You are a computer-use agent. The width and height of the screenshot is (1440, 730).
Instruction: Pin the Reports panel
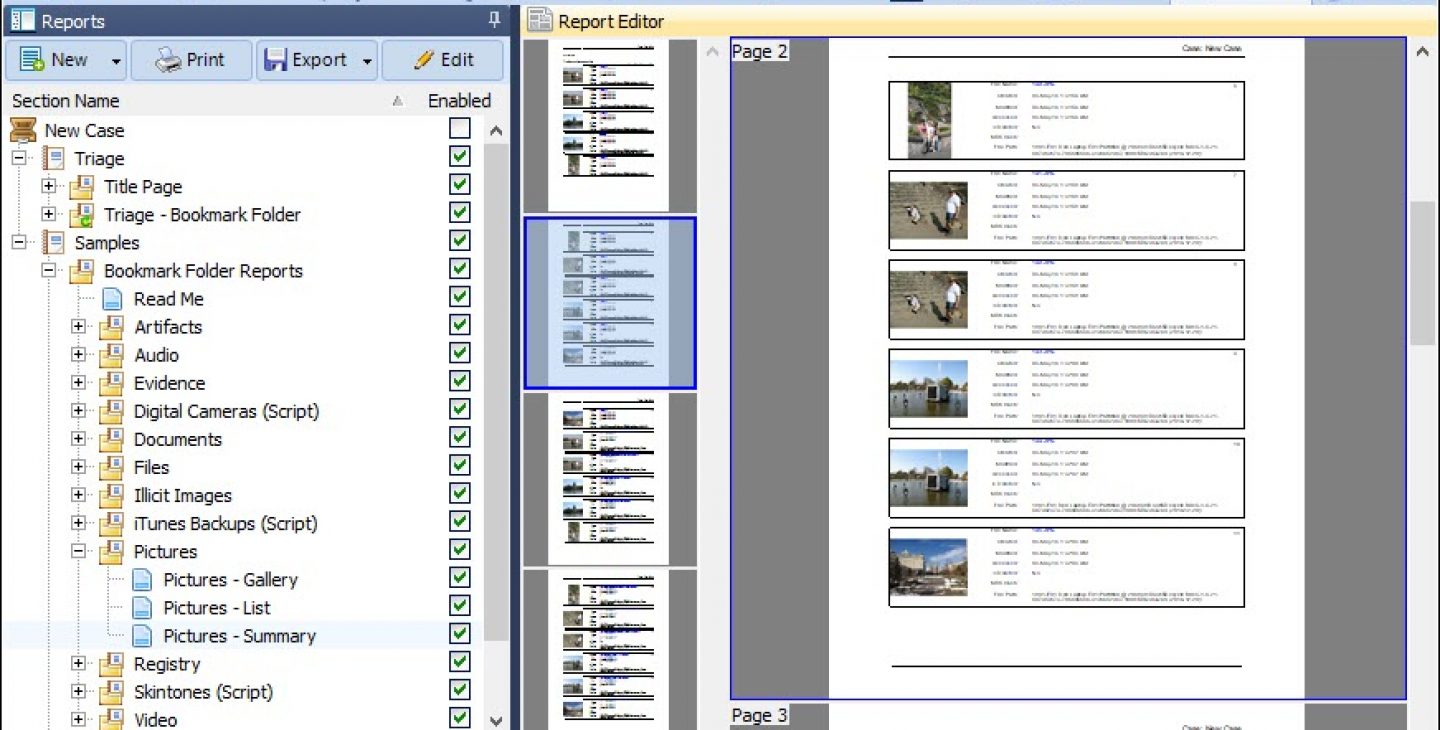point(494,20)
